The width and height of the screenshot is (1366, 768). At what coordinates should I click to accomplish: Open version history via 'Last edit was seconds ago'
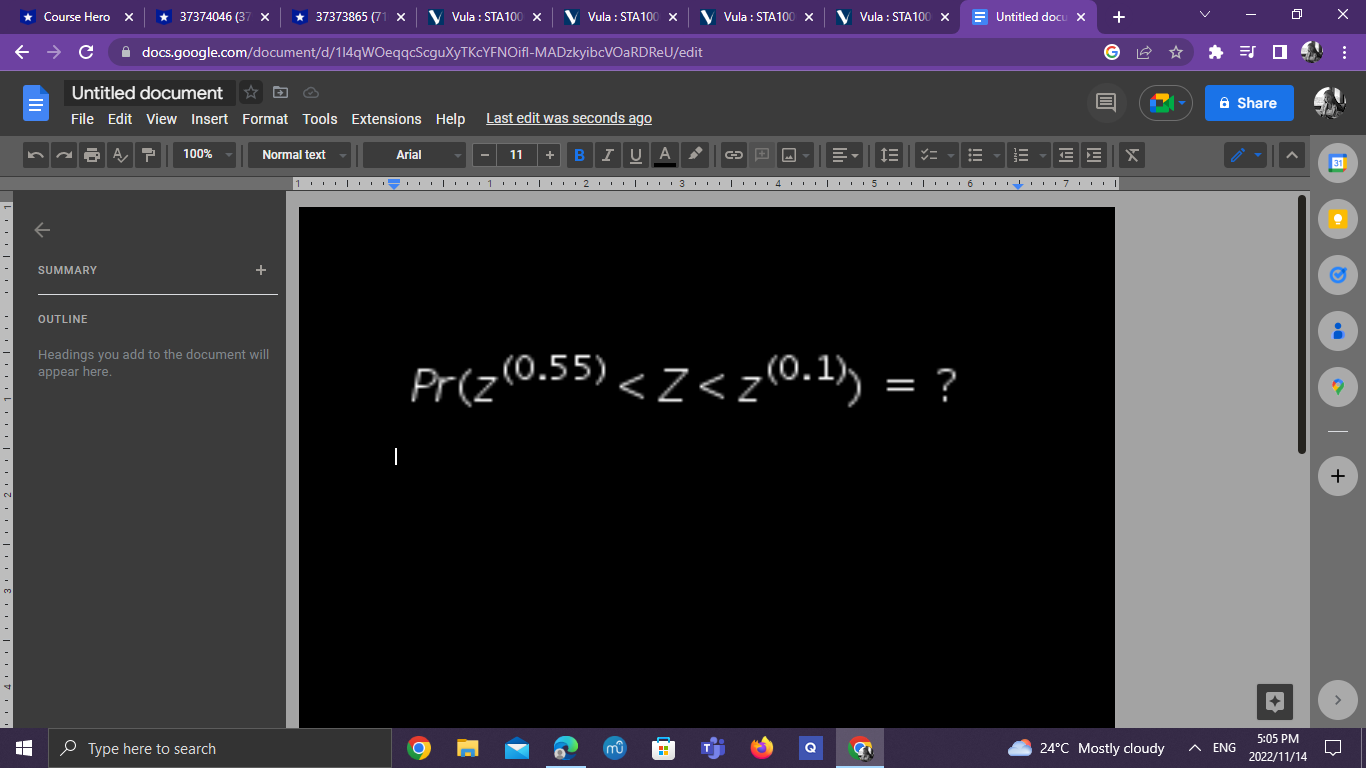tap(568, 118)
